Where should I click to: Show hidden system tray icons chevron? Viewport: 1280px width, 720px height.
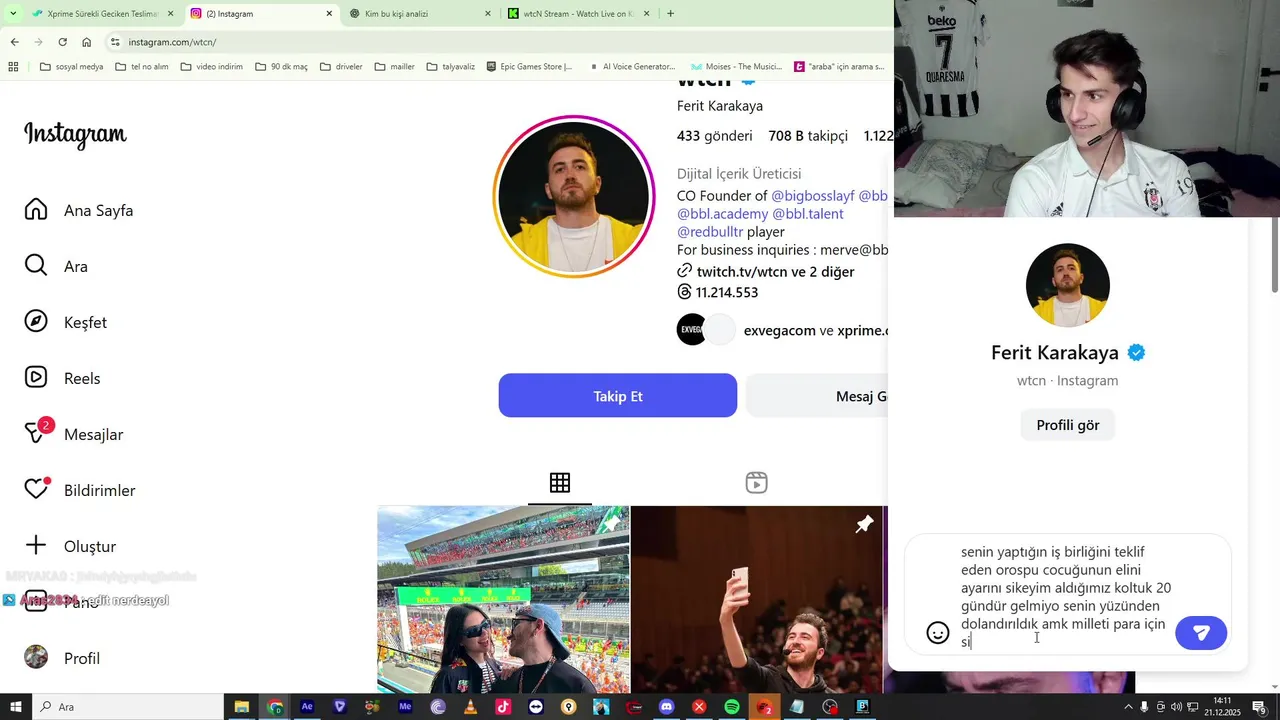[x=1128, y=707]
